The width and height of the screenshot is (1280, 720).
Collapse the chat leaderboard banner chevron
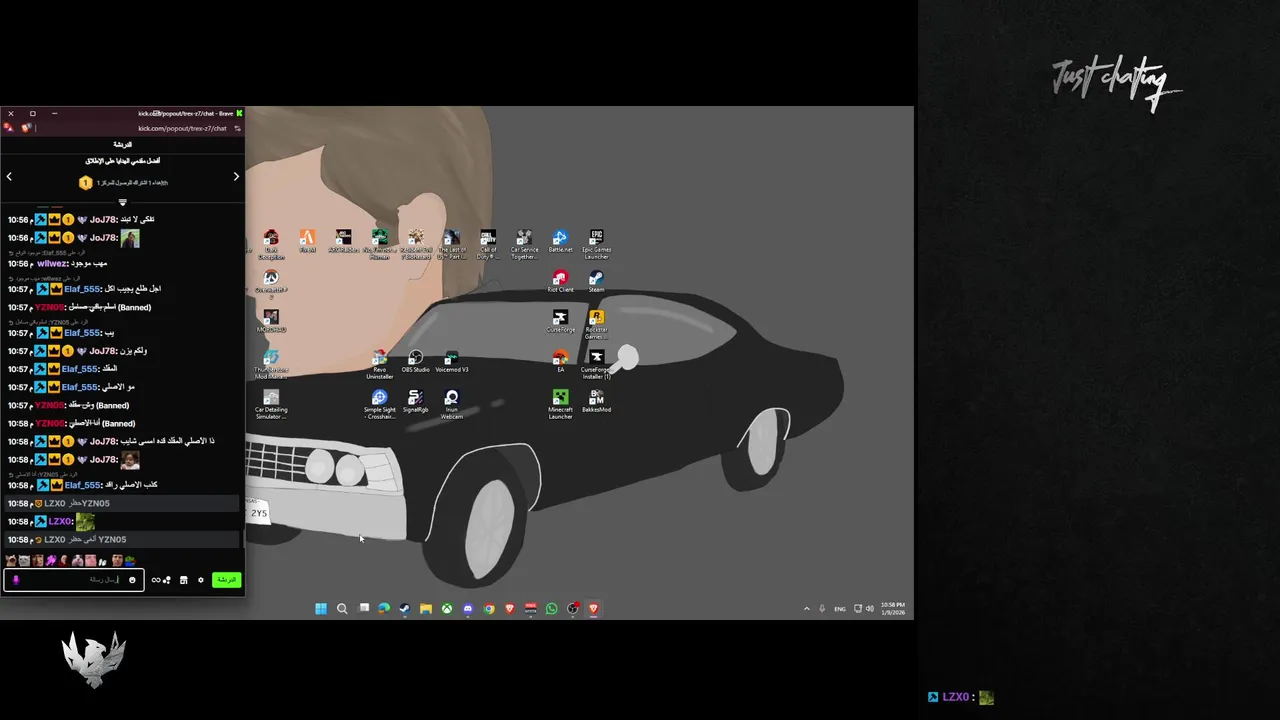[x=123, y=202]
